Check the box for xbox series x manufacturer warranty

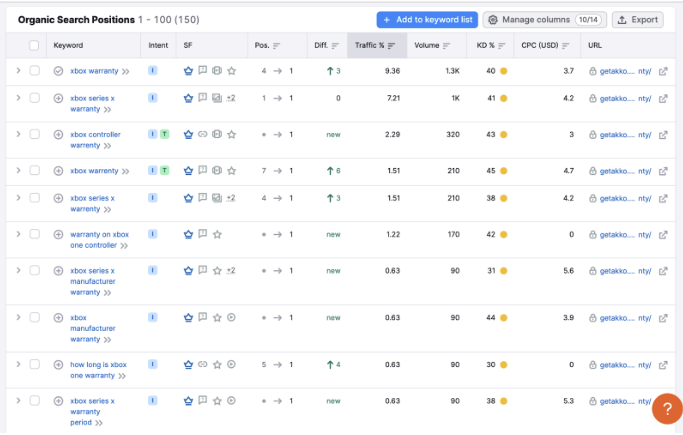pyautogui.click(x=34, y=270)
